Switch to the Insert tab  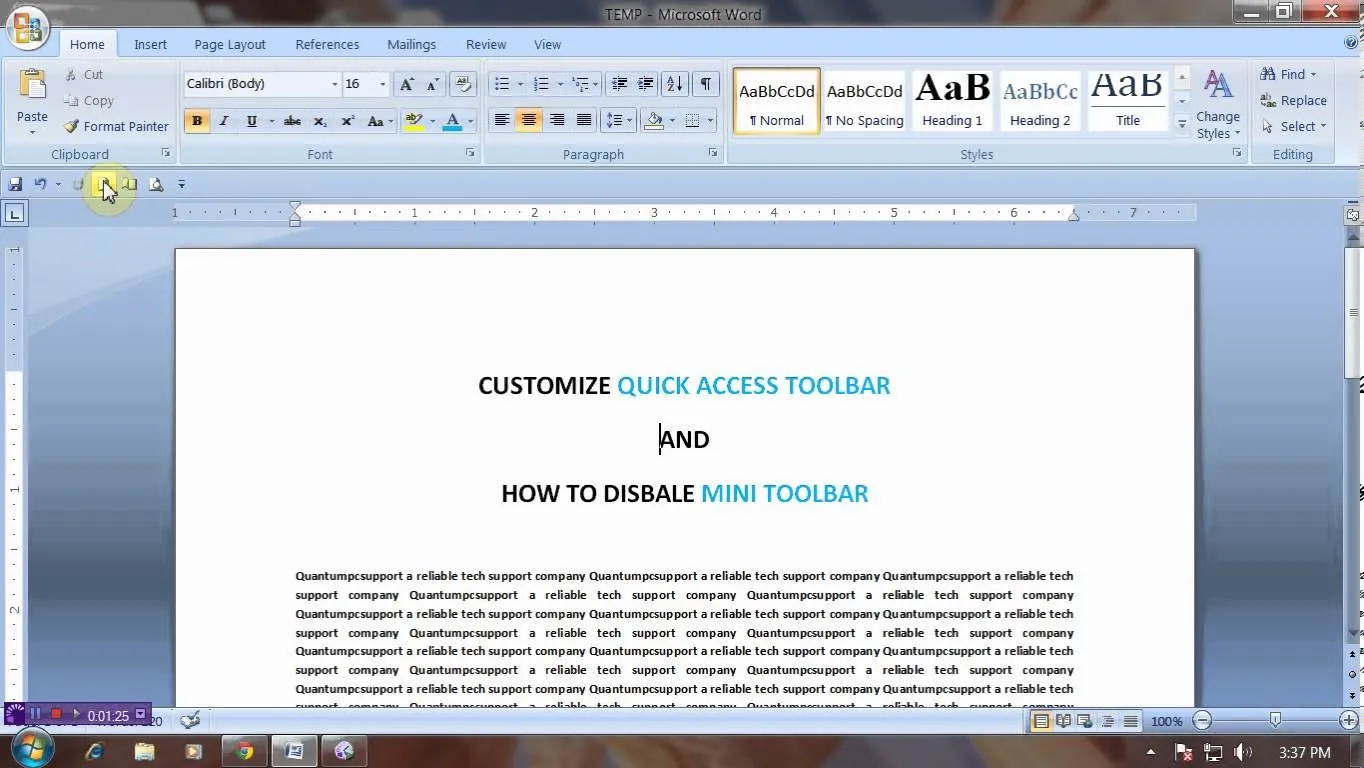click(151, 44)
